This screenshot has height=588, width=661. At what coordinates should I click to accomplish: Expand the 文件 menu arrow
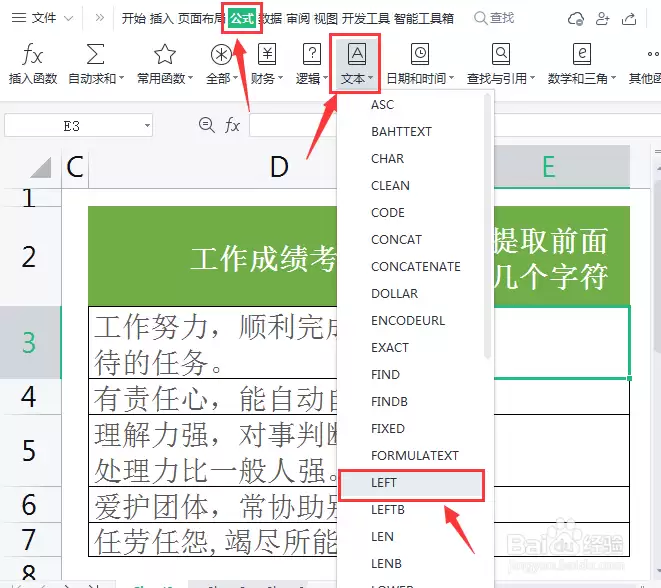(68, 18)
